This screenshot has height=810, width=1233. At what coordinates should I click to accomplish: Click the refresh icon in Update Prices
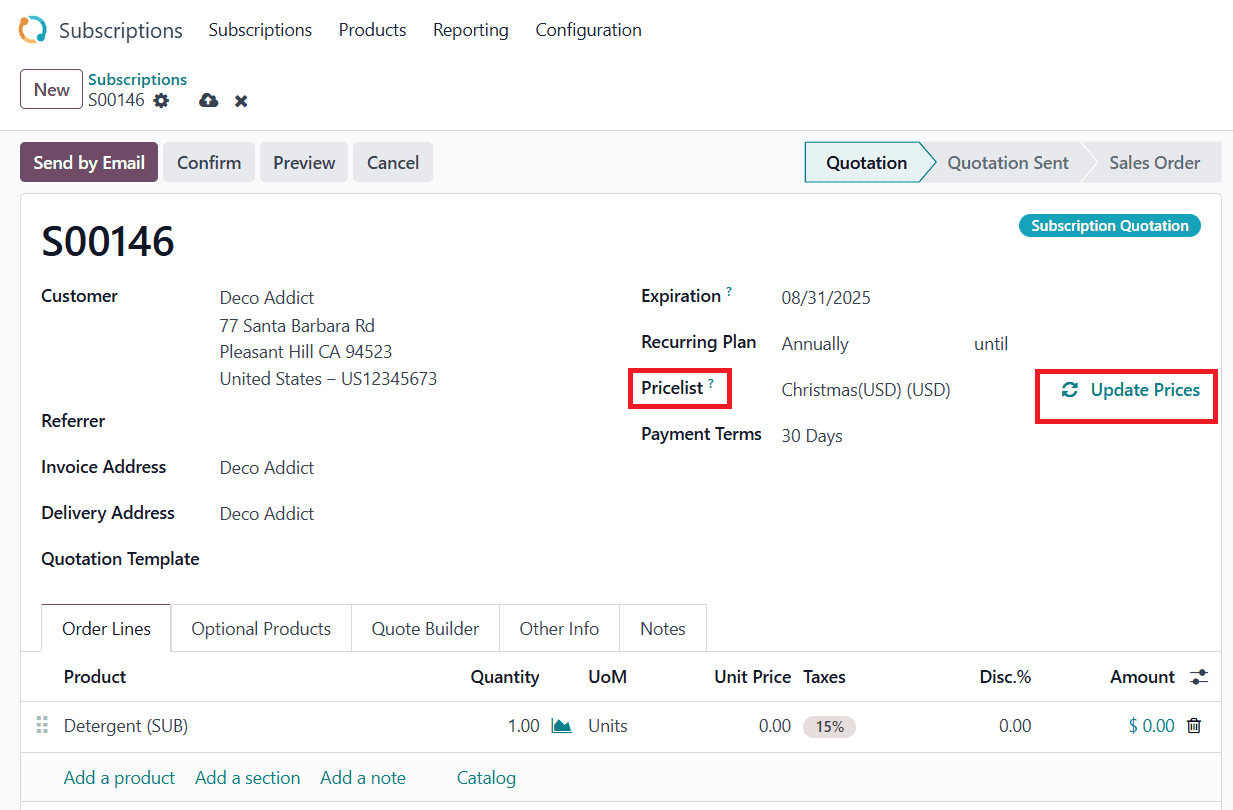click(1070, 390)
